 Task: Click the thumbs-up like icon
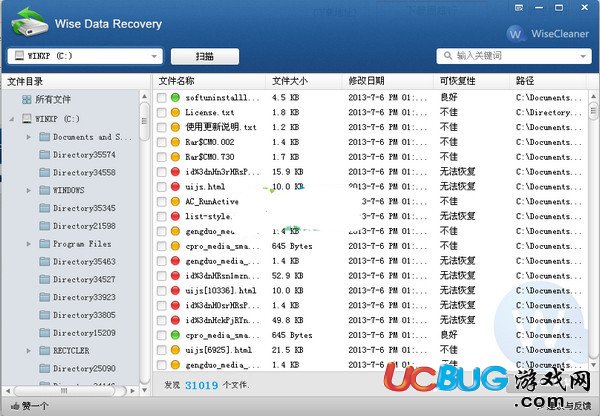(x=15, y=406)
